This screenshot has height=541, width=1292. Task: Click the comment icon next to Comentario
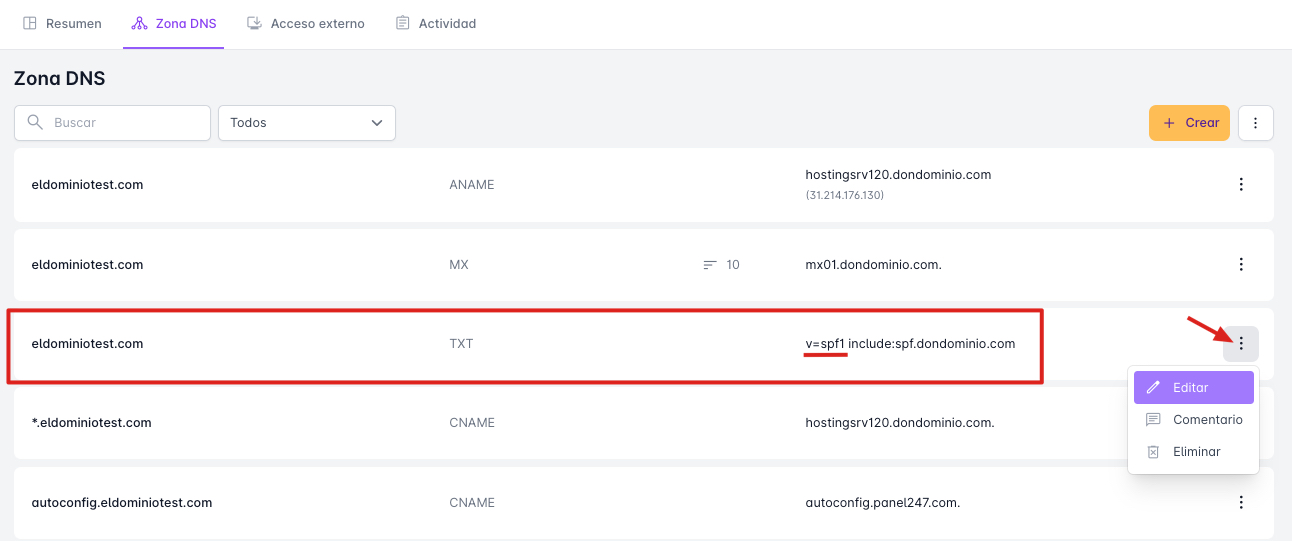point(1153,420)
